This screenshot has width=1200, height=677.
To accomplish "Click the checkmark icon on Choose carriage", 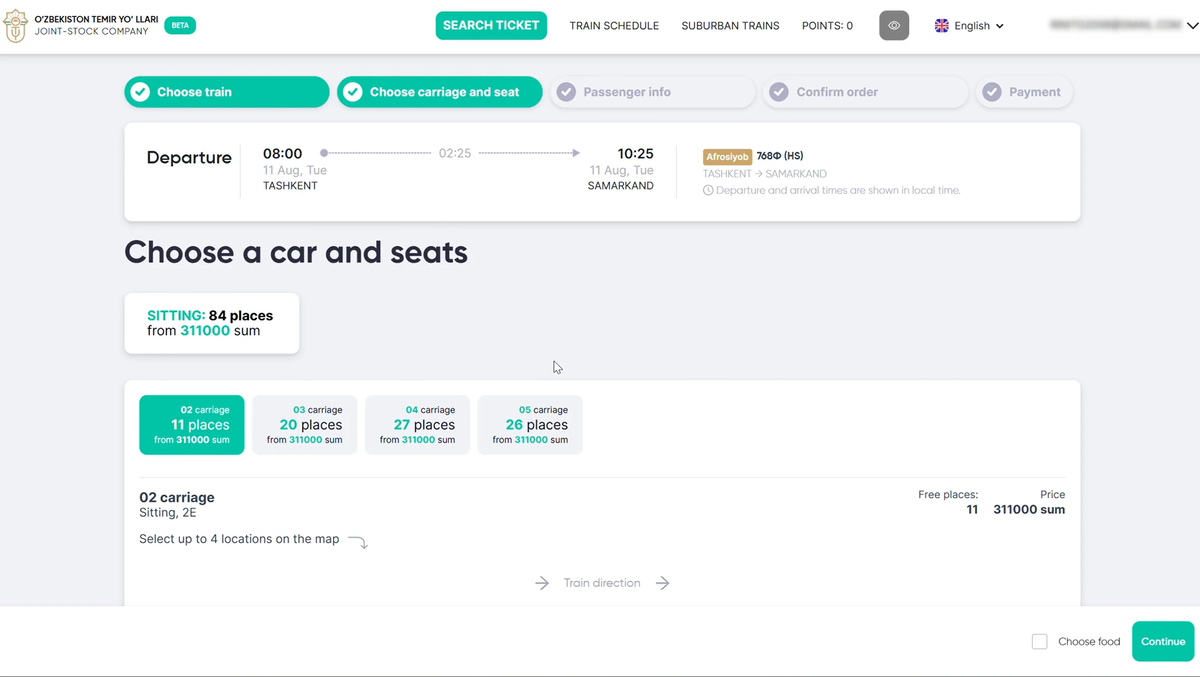I will 353,92.
